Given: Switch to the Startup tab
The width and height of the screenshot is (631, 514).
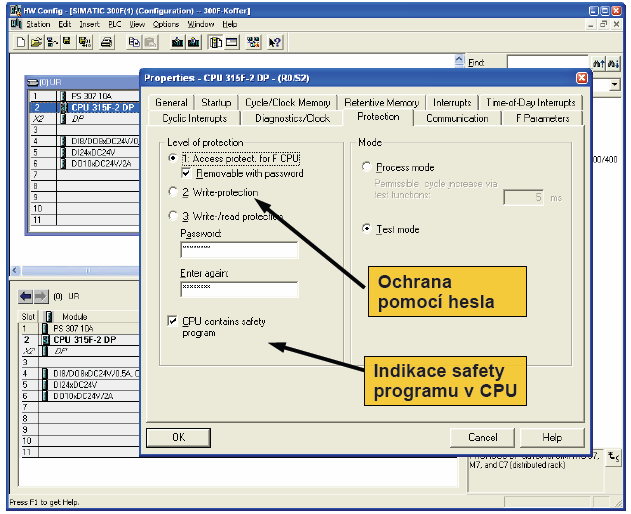Looking at the screenshot, I should (x=216, y=103).
